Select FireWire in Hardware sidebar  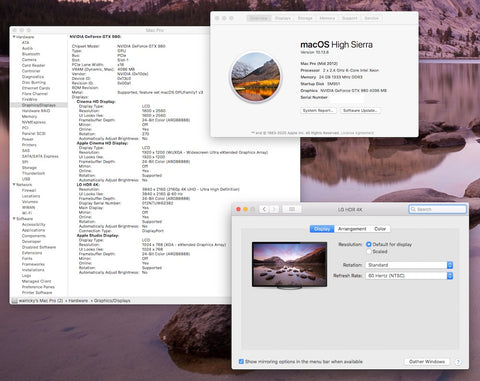click(x=29, y=99)
